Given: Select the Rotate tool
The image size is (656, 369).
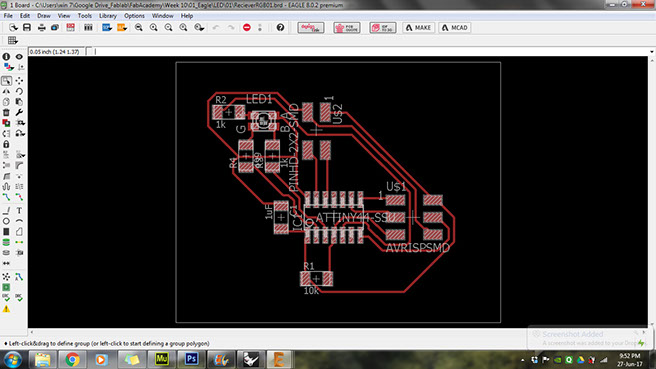Looking at the screenshot, I should point(19,91).
